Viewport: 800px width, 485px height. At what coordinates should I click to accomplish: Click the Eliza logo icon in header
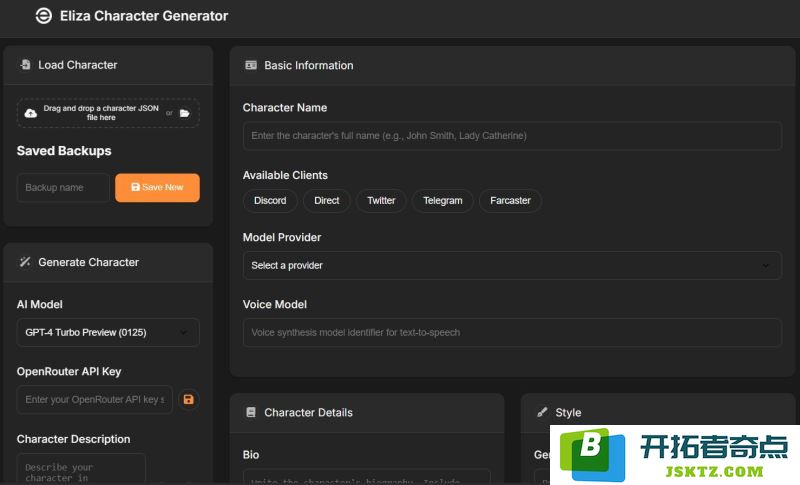pyautogui.click(x=43, y=16)
